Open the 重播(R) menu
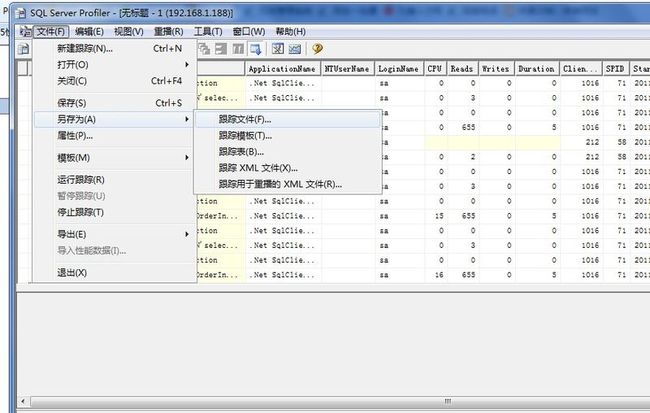 (168, 32)
